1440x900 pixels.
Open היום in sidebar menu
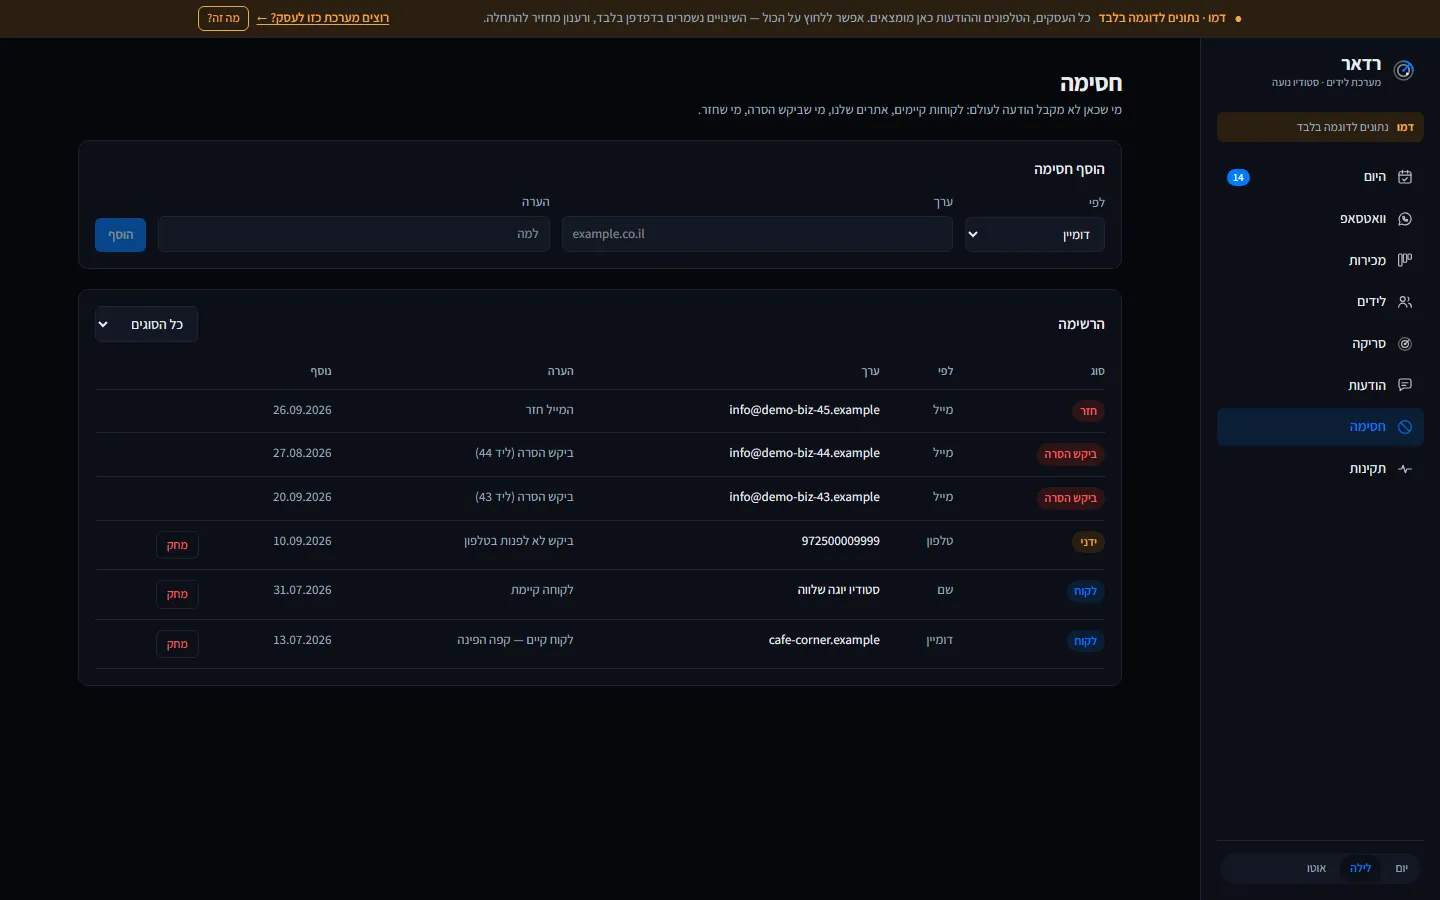[1320, 177]
